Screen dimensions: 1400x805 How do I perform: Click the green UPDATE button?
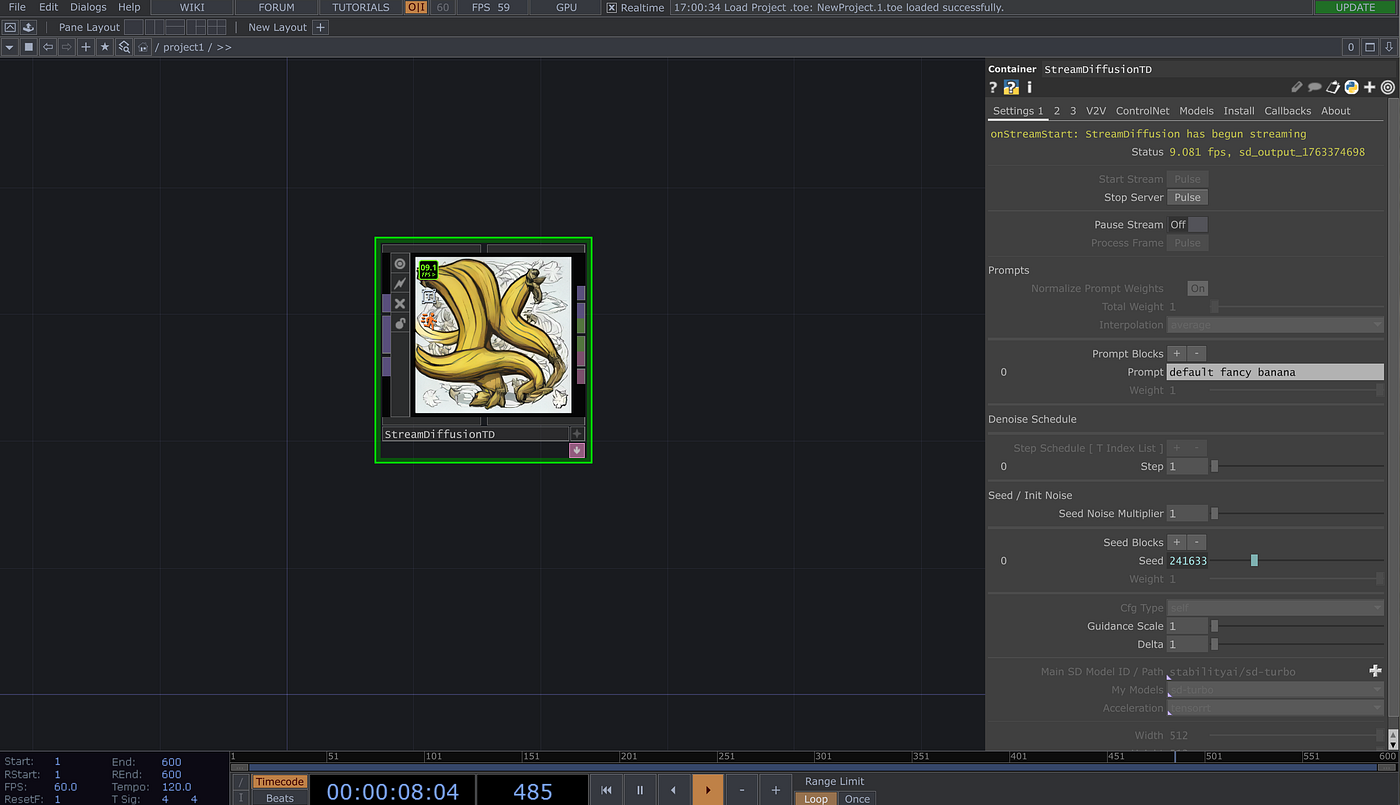coord(1355,7)
